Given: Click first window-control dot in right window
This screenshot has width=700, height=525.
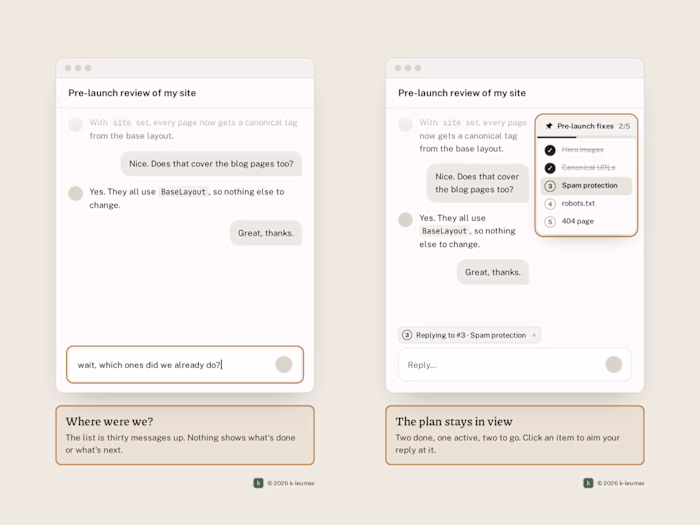Looking at the screenshot, I should point(398,68).
